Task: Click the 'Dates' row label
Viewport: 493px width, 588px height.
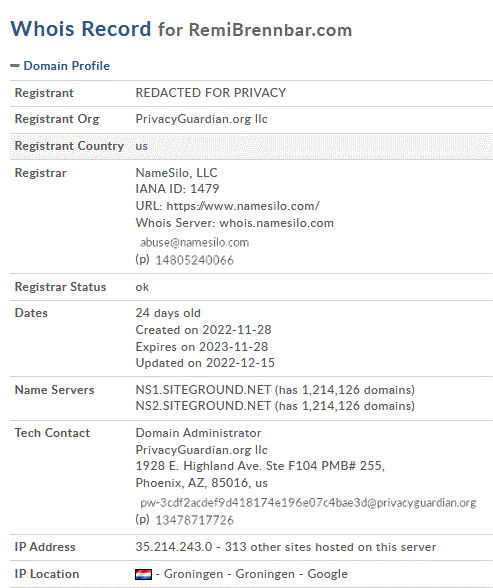Action: [x=31, y=313]
